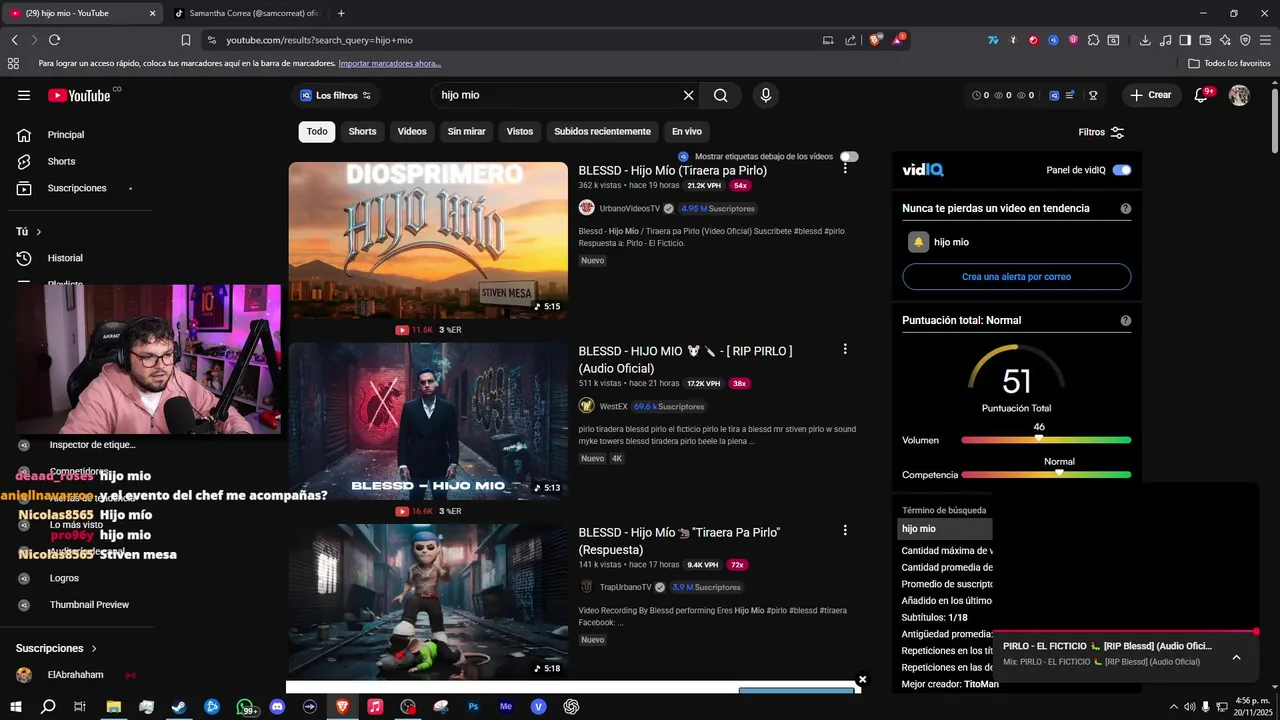Open options for Tiraera Pa Pirlo (Respuesta) video
The width and height of the screenshot is (1280, 720).
(845, 530)
